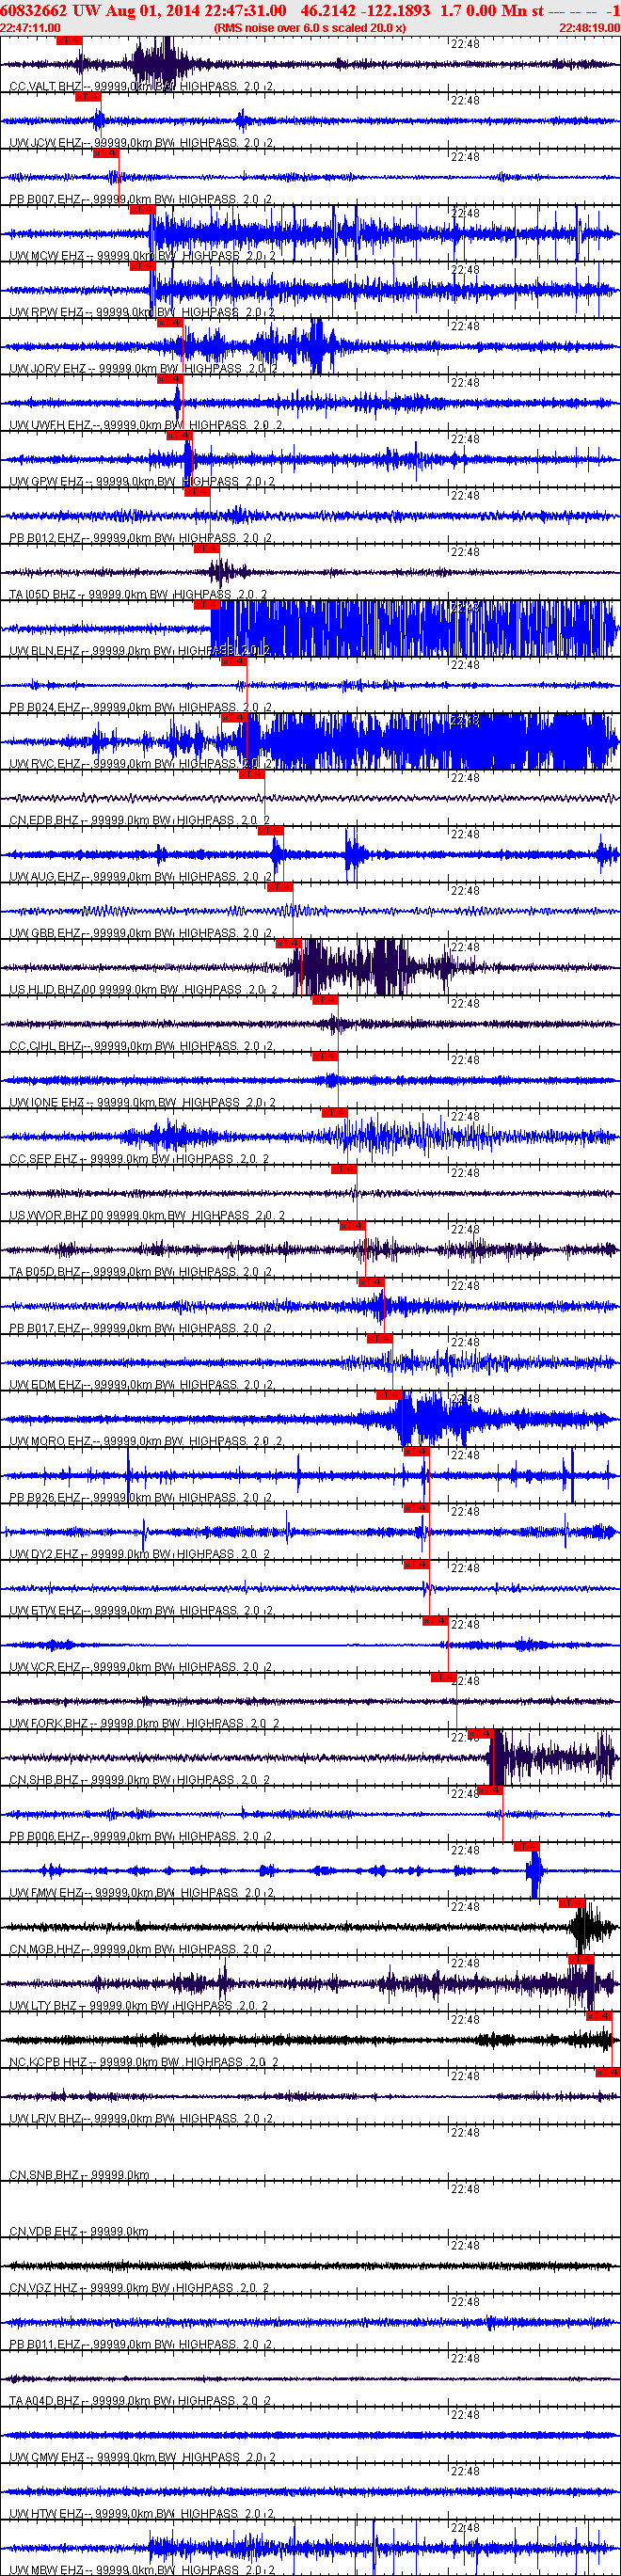Screen dimensions: 621x2576
Task: Select the PB.B017 EHZ station label
Action: point(141,1329)
